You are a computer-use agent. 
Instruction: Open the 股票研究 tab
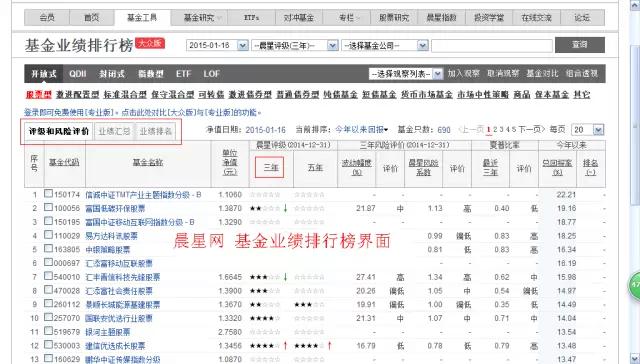(x=394, y=18)
